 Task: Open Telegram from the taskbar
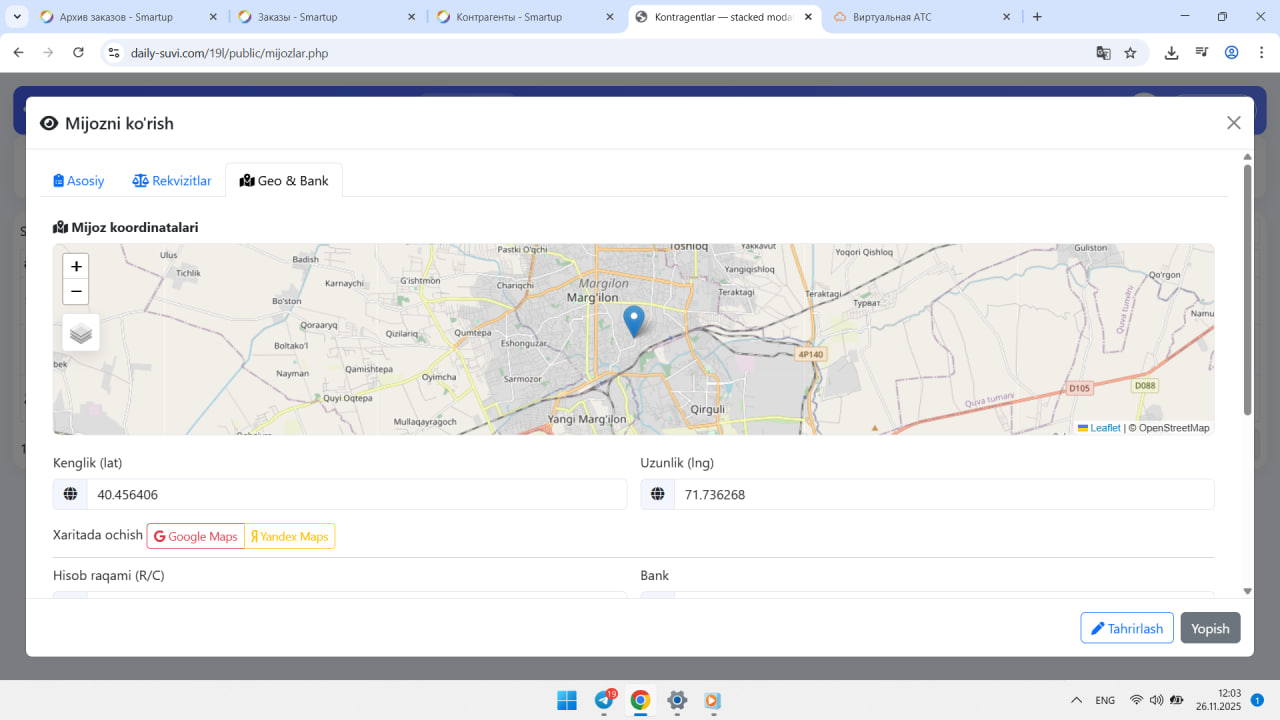(604, 700)
